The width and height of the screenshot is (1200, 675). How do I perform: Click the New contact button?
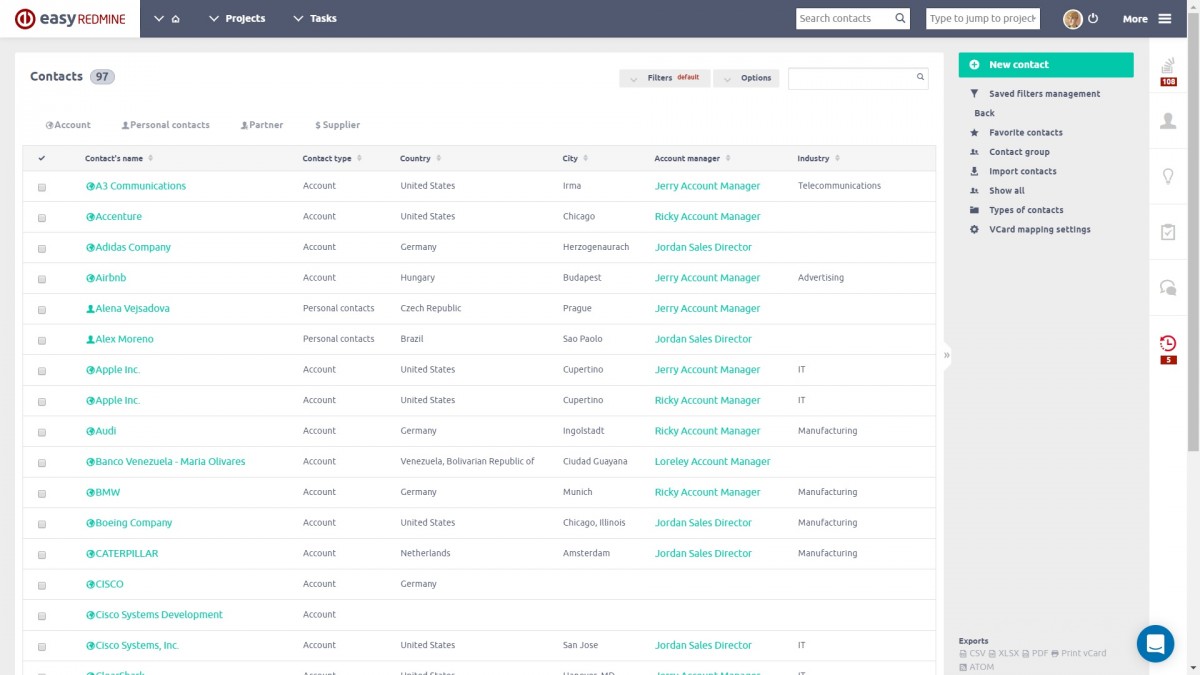[x=1046, y=65]
